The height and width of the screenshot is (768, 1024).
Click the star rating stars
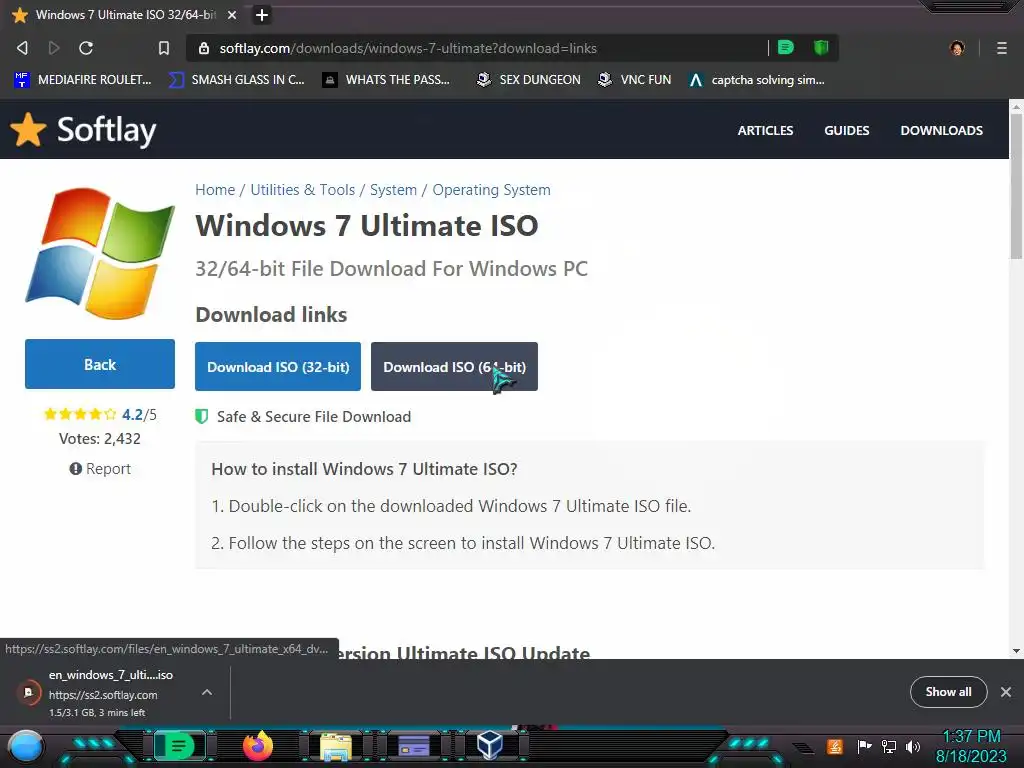pyautogui.click(x=80, y=414)
